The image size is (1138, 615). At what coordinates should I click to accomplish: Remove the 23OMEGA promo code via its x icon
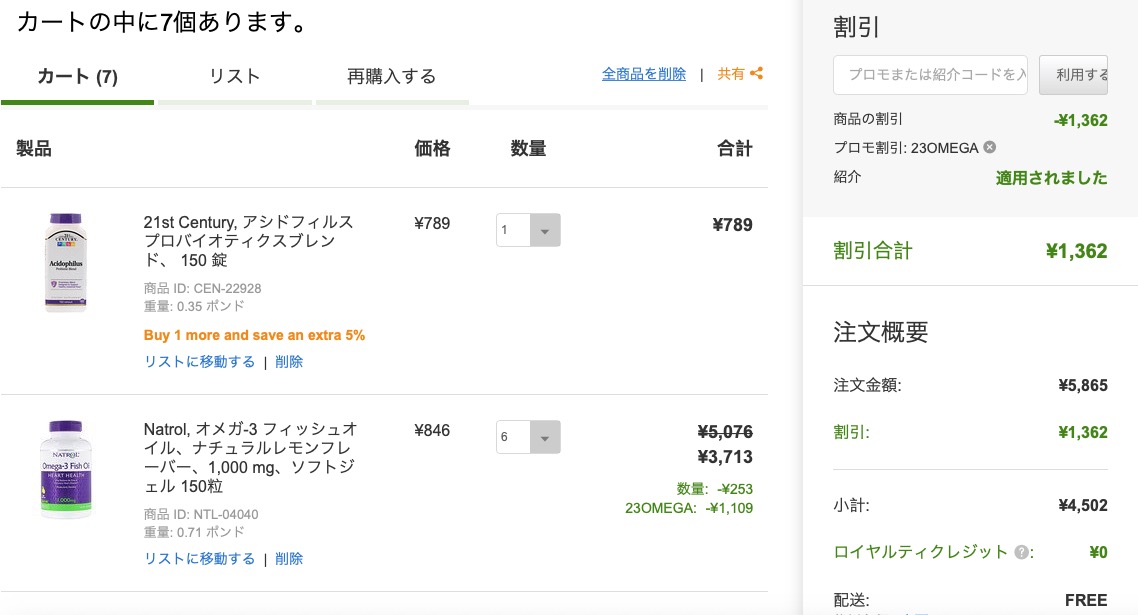point(989,147)
